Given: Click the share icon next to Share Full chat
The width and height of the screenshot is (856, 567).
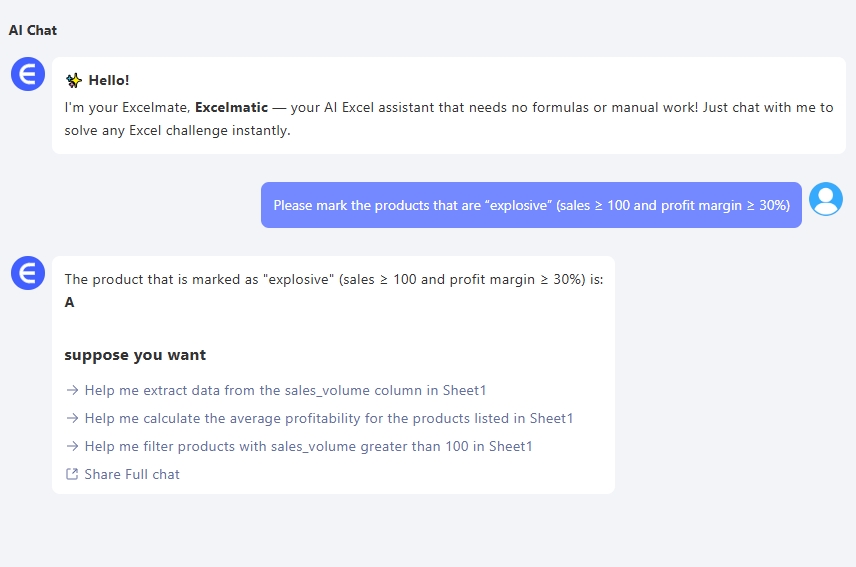Looking at the screenshot, I should pos(72,474).
